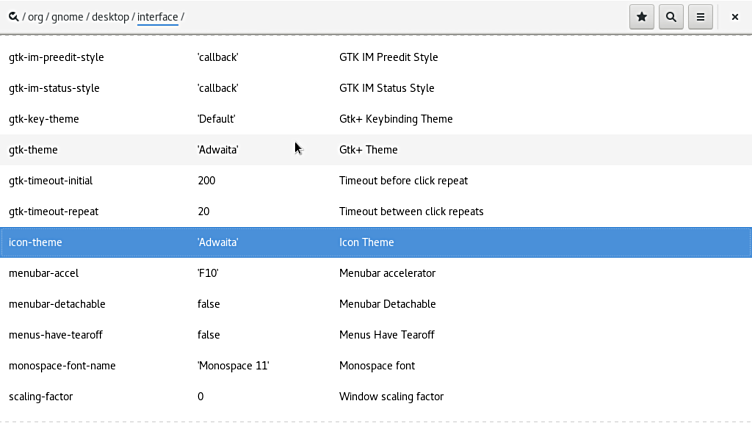Toggle the menubar-detachable false value
752x423 pixels.
tap(208, 304)
